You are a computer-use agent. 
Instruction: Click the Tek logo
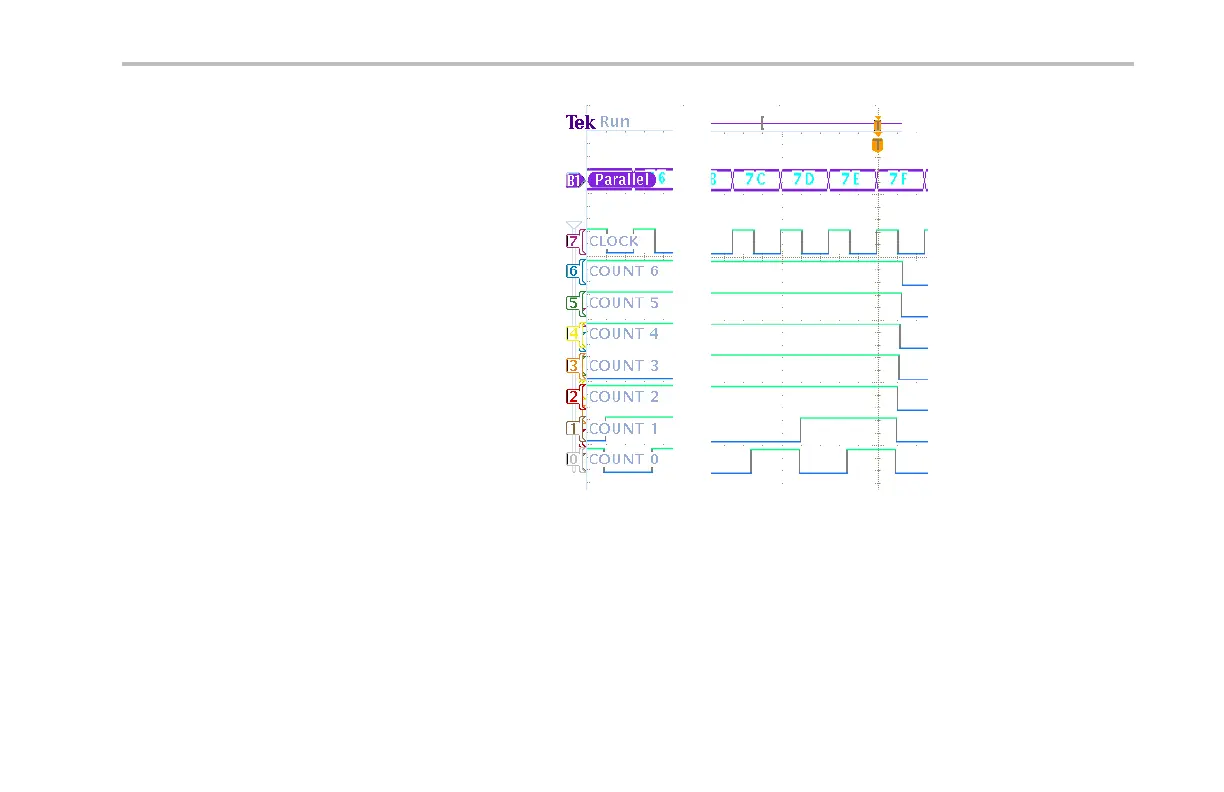click(x=580, y=123)
